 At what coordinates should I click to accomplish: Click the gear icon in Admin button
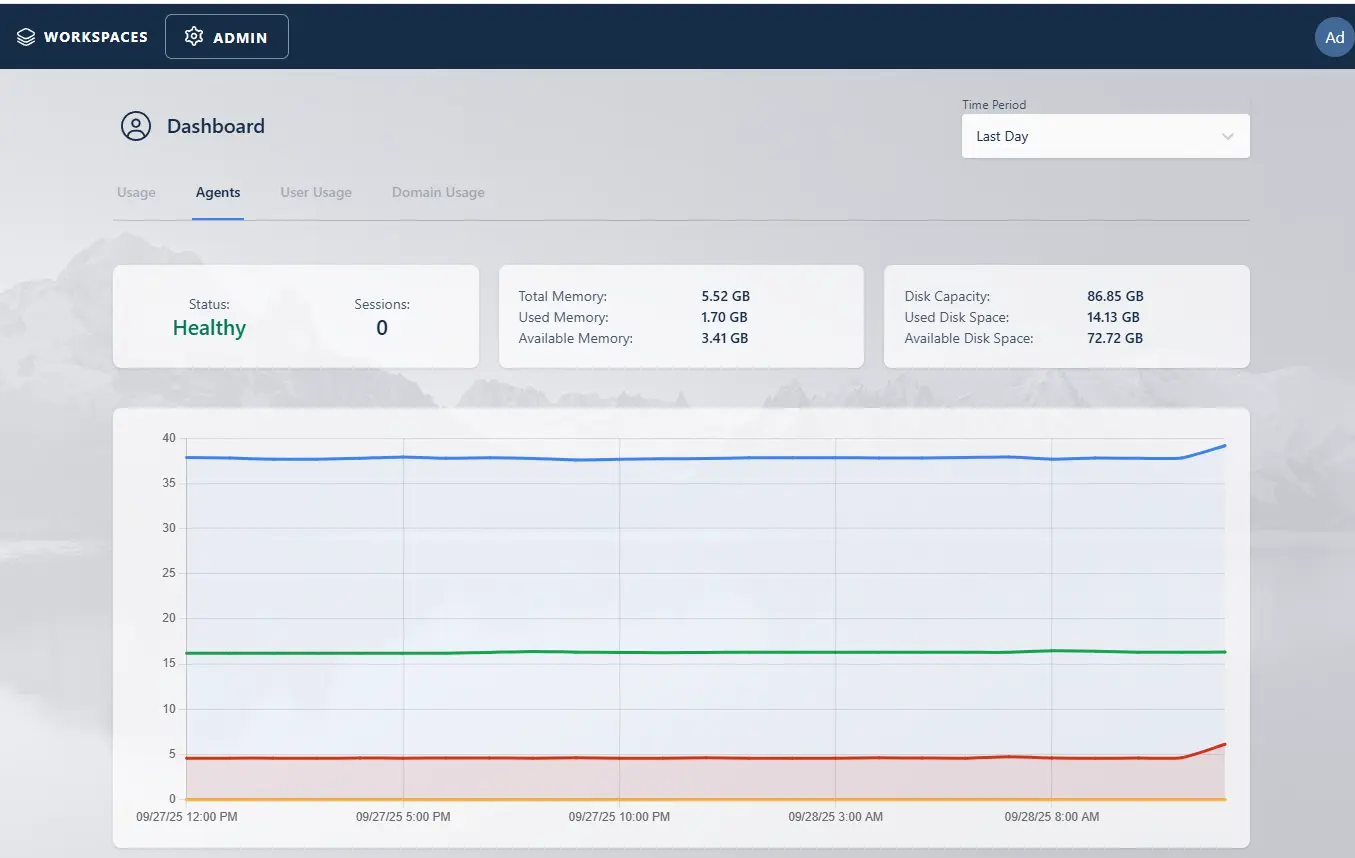[194, 37]
